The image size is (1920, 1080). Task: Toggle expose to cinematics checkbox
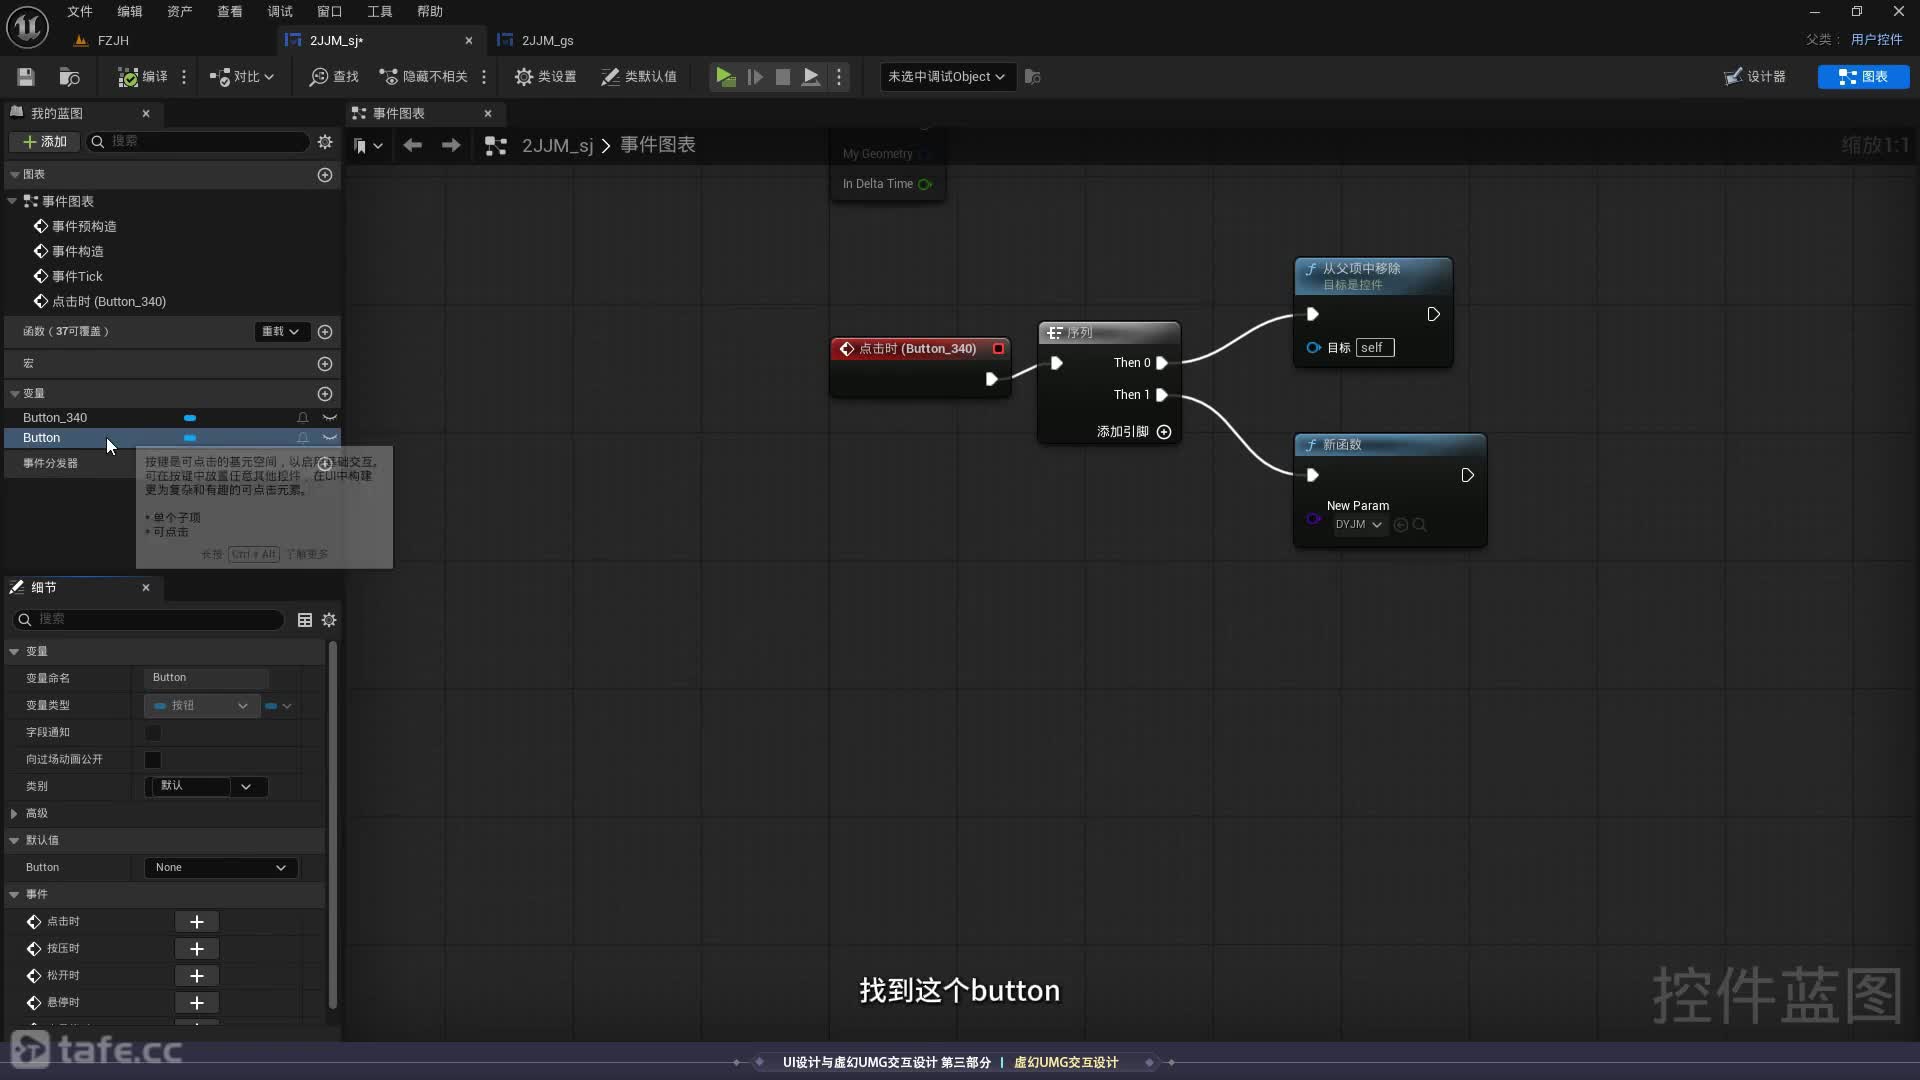coord(153,760)
